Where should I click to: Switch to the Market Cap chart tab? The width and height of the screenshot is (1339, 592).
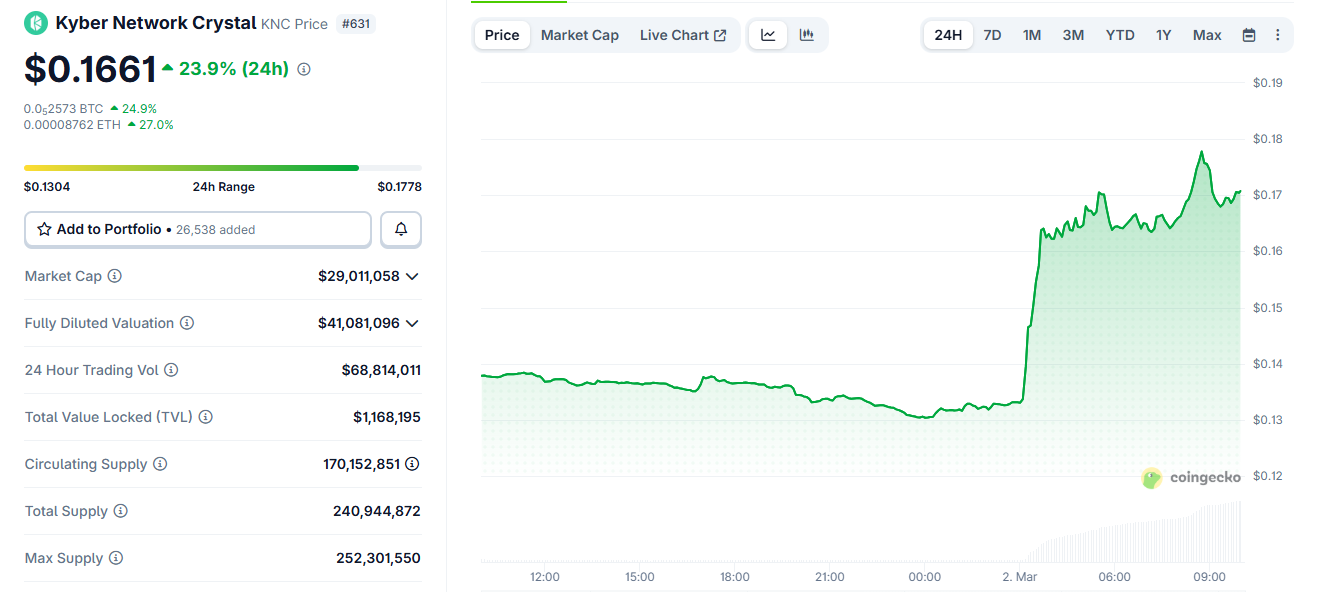[x=580, y=34]
